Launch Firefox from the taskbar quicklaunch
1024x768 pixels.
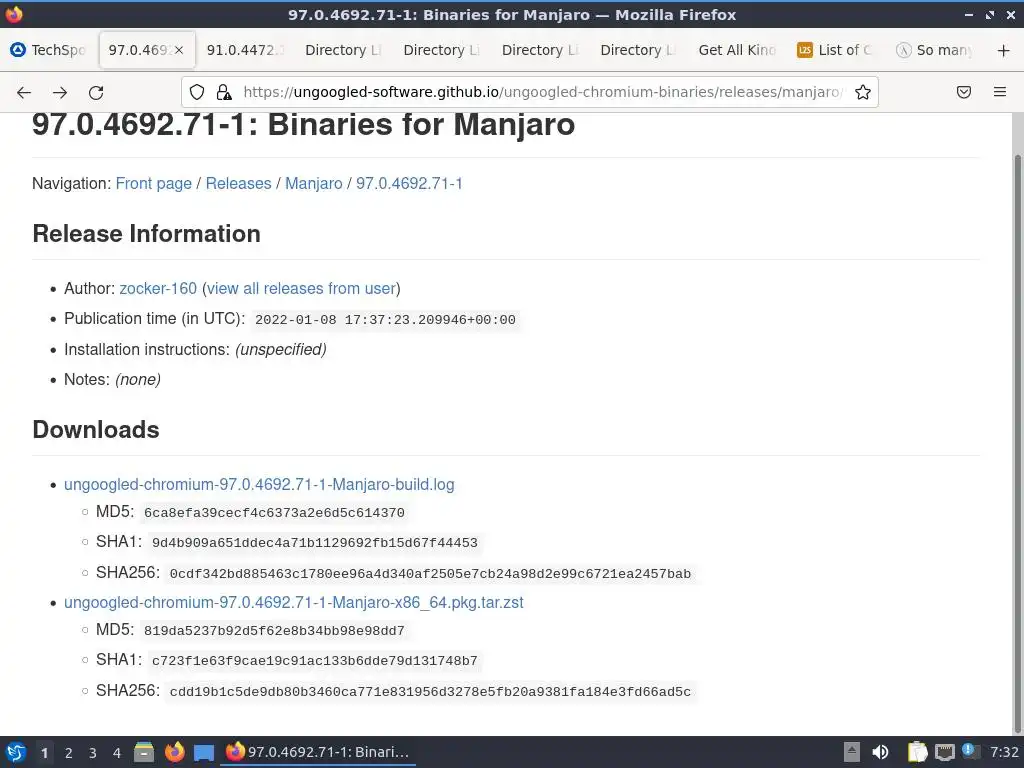[174, 752]
